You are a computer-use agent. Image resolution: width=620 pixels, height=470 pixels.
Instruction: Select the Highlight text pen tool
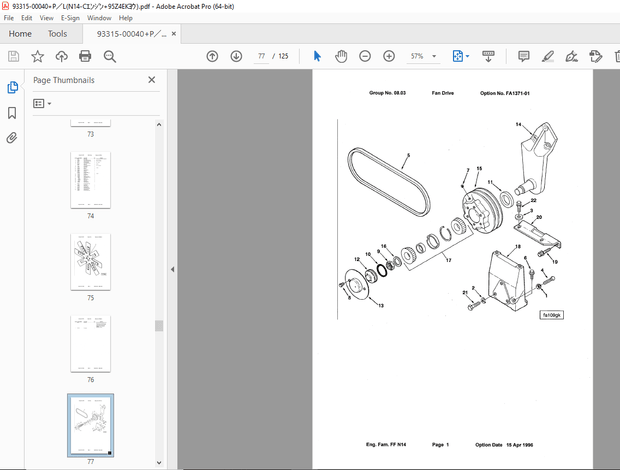548,56
